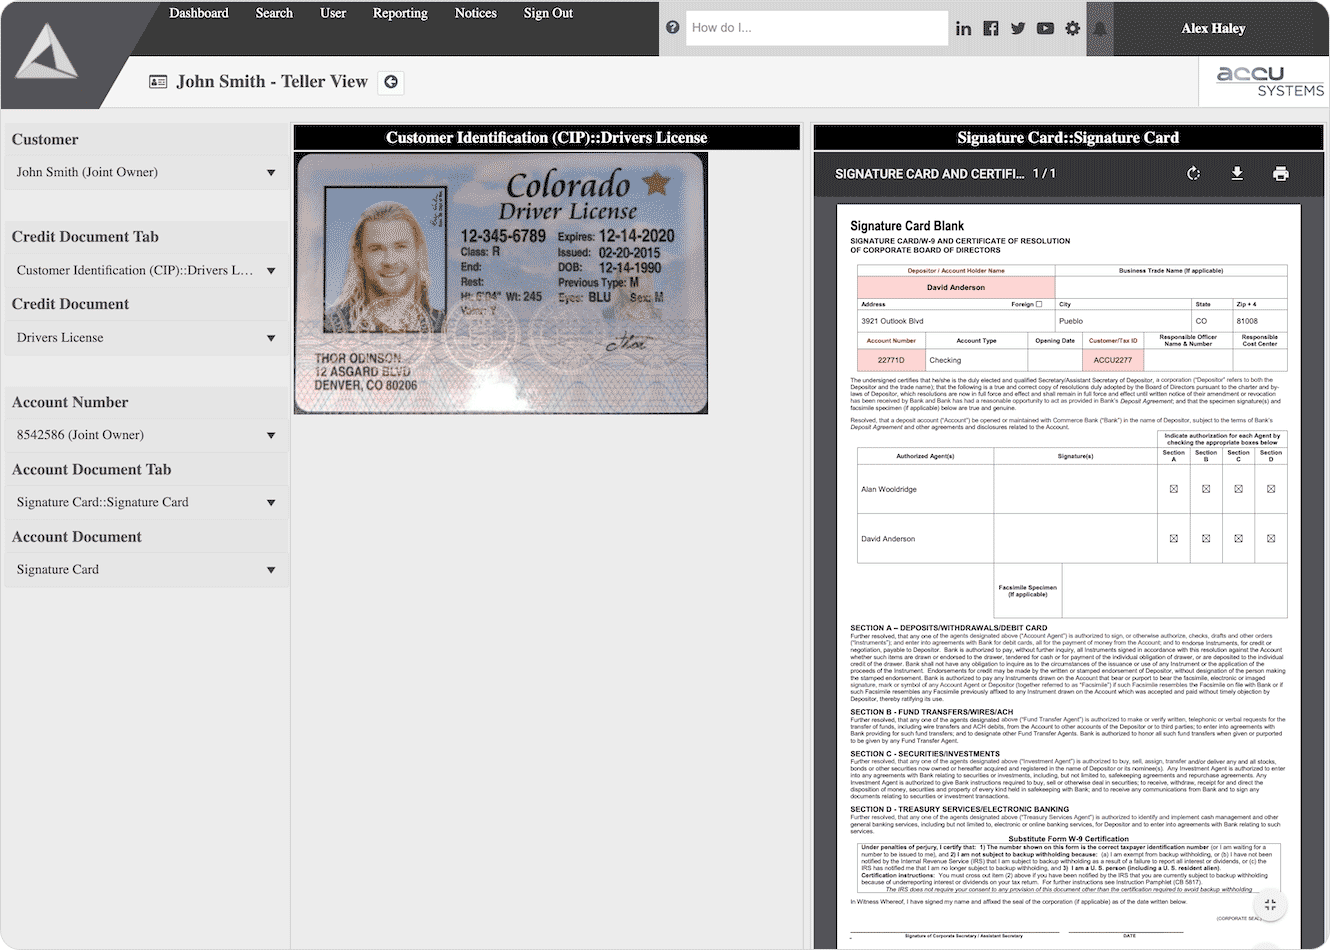This screenshot has height=950, width=1330.
Task: Open the Customer dropdown showing John Smith
Action: coord(146,173)
